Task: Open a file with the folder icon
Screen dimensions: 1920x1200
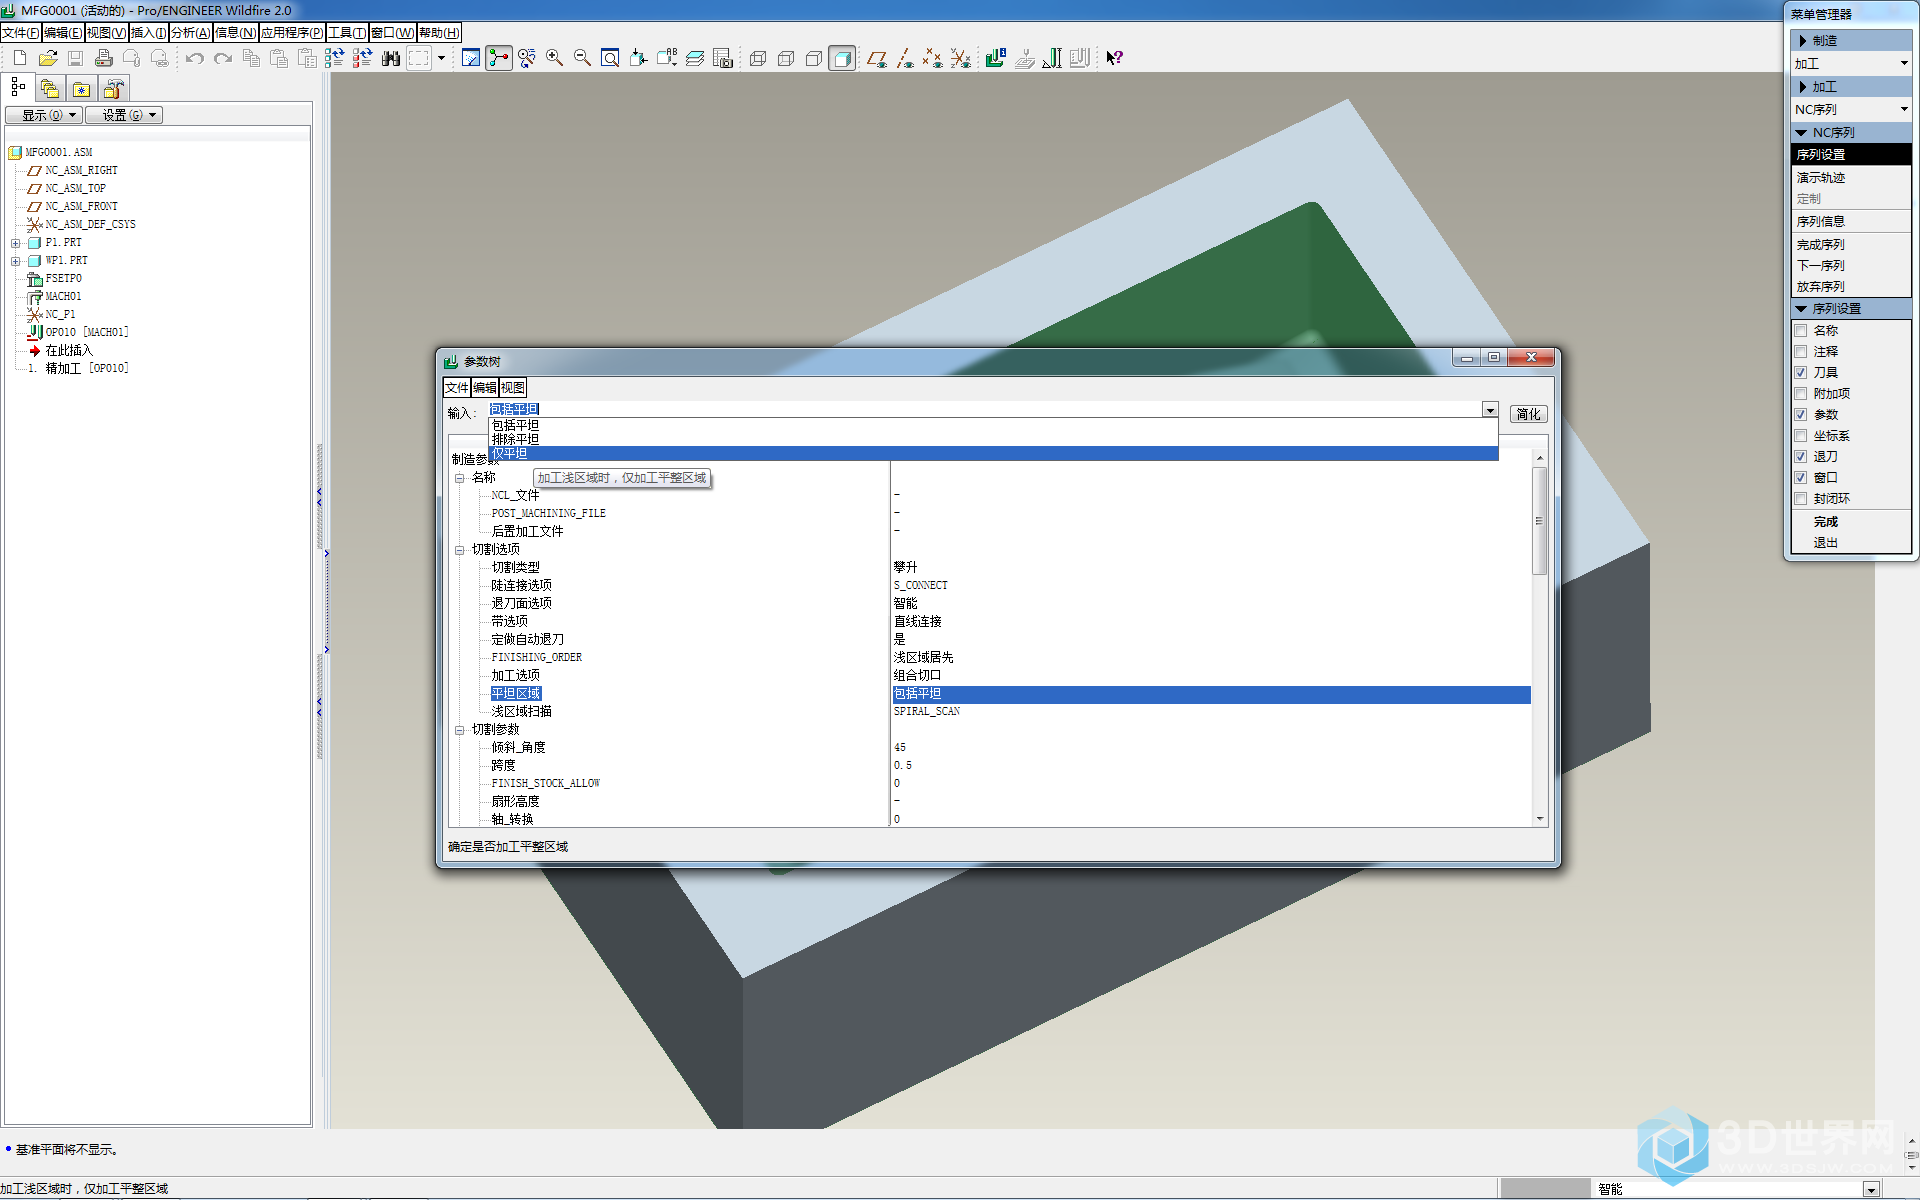Action: pyautogui.click(x=47, y=58)
